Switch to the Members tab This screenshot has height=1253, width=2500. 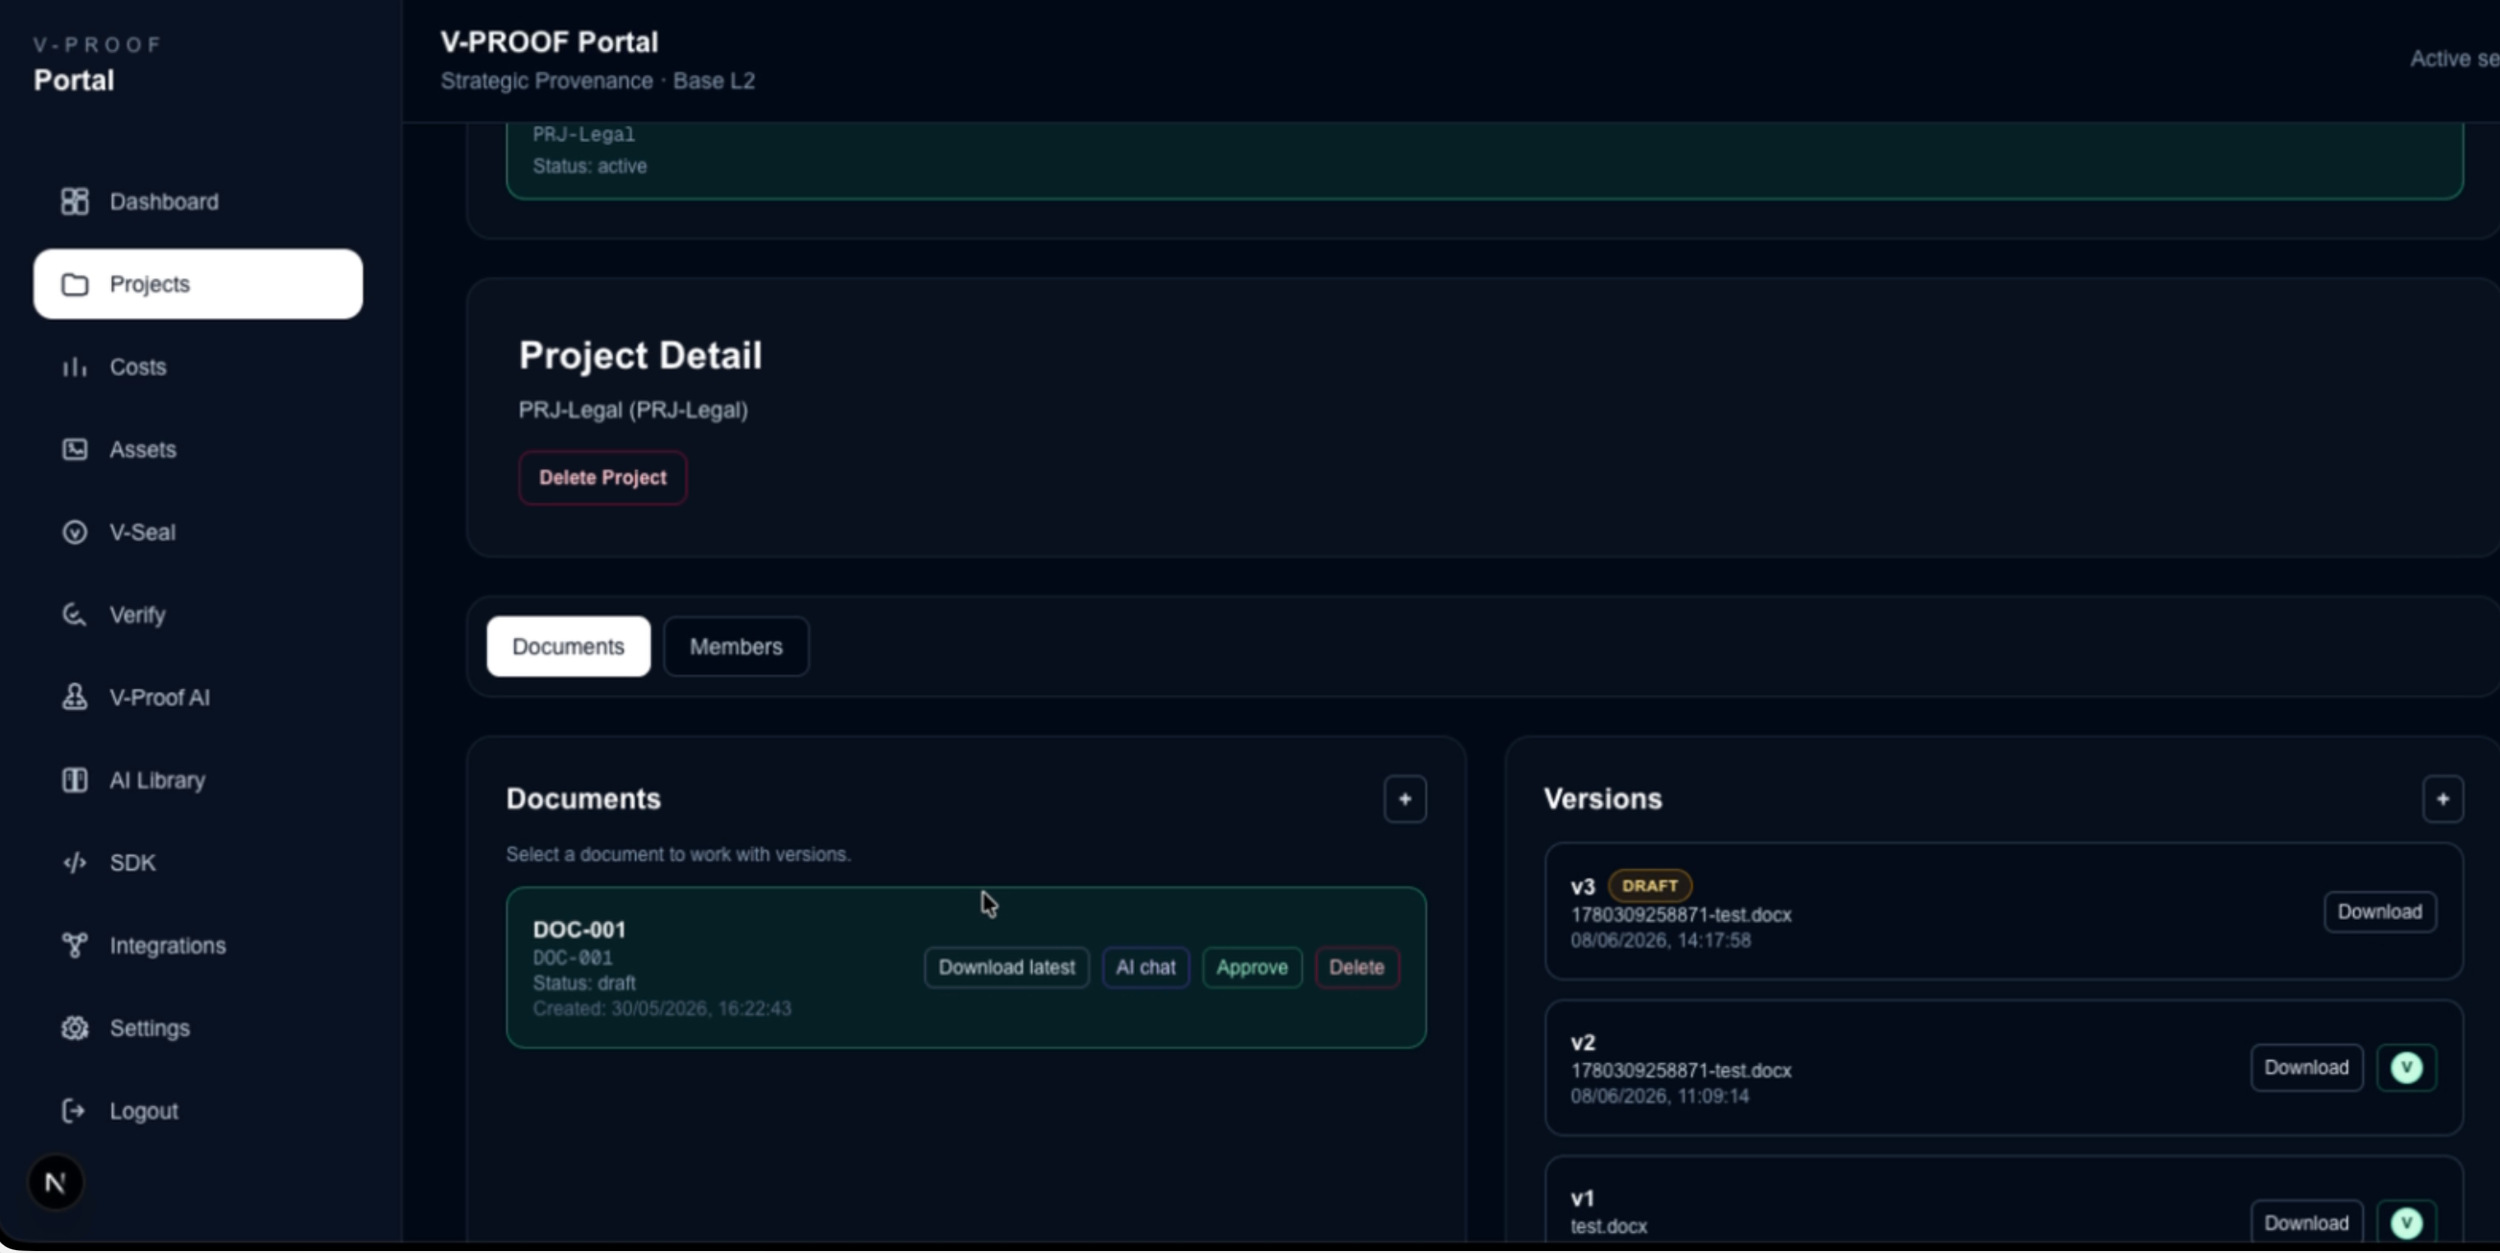click(x=736, y=646)
